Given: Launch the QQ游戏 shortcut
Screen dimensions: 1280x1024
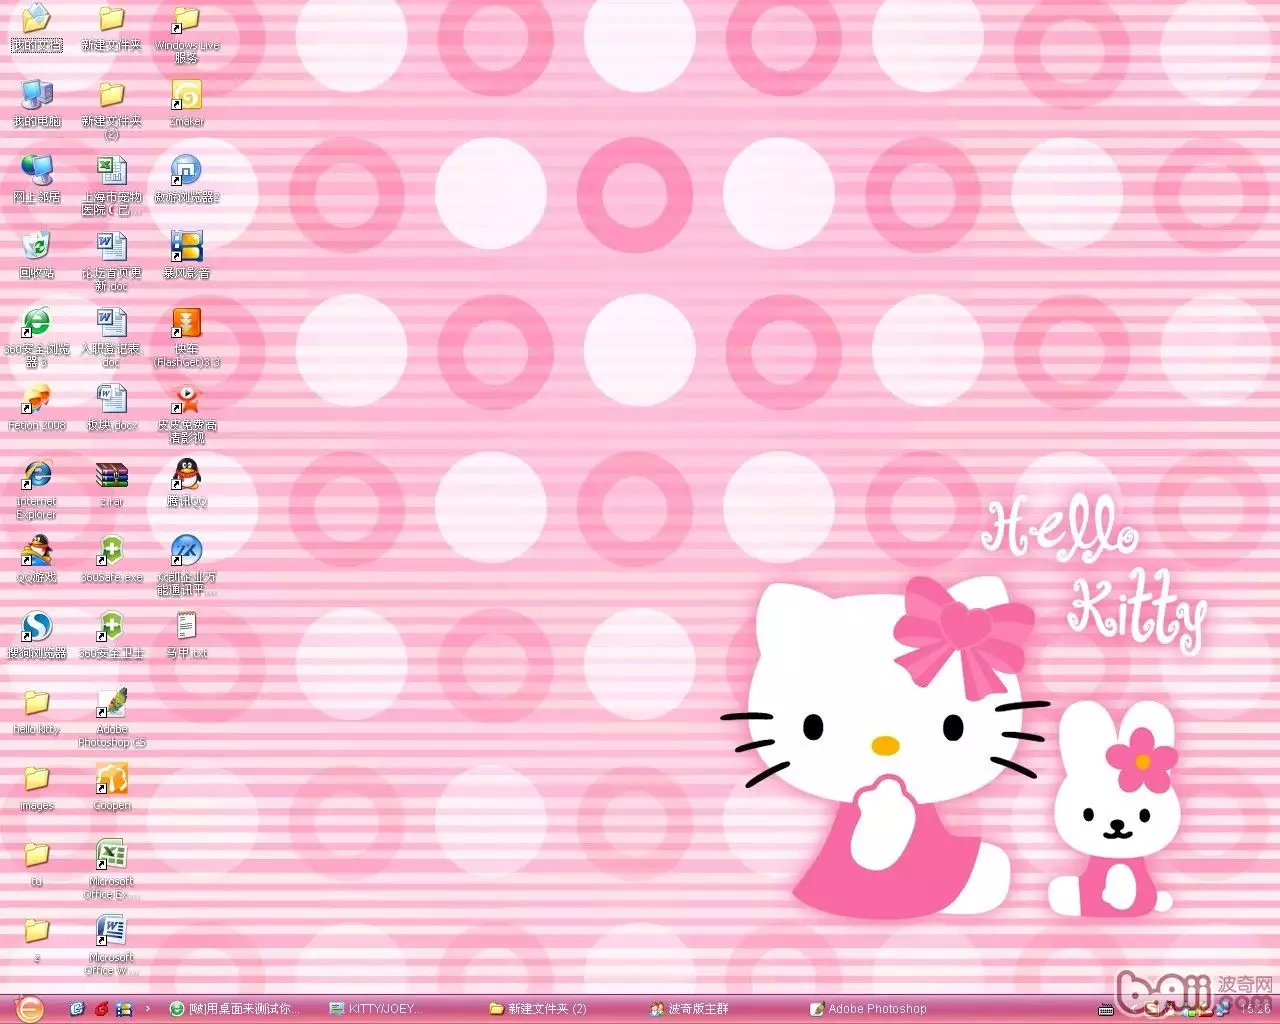Looking at the screenshot, I should (36, 559).
